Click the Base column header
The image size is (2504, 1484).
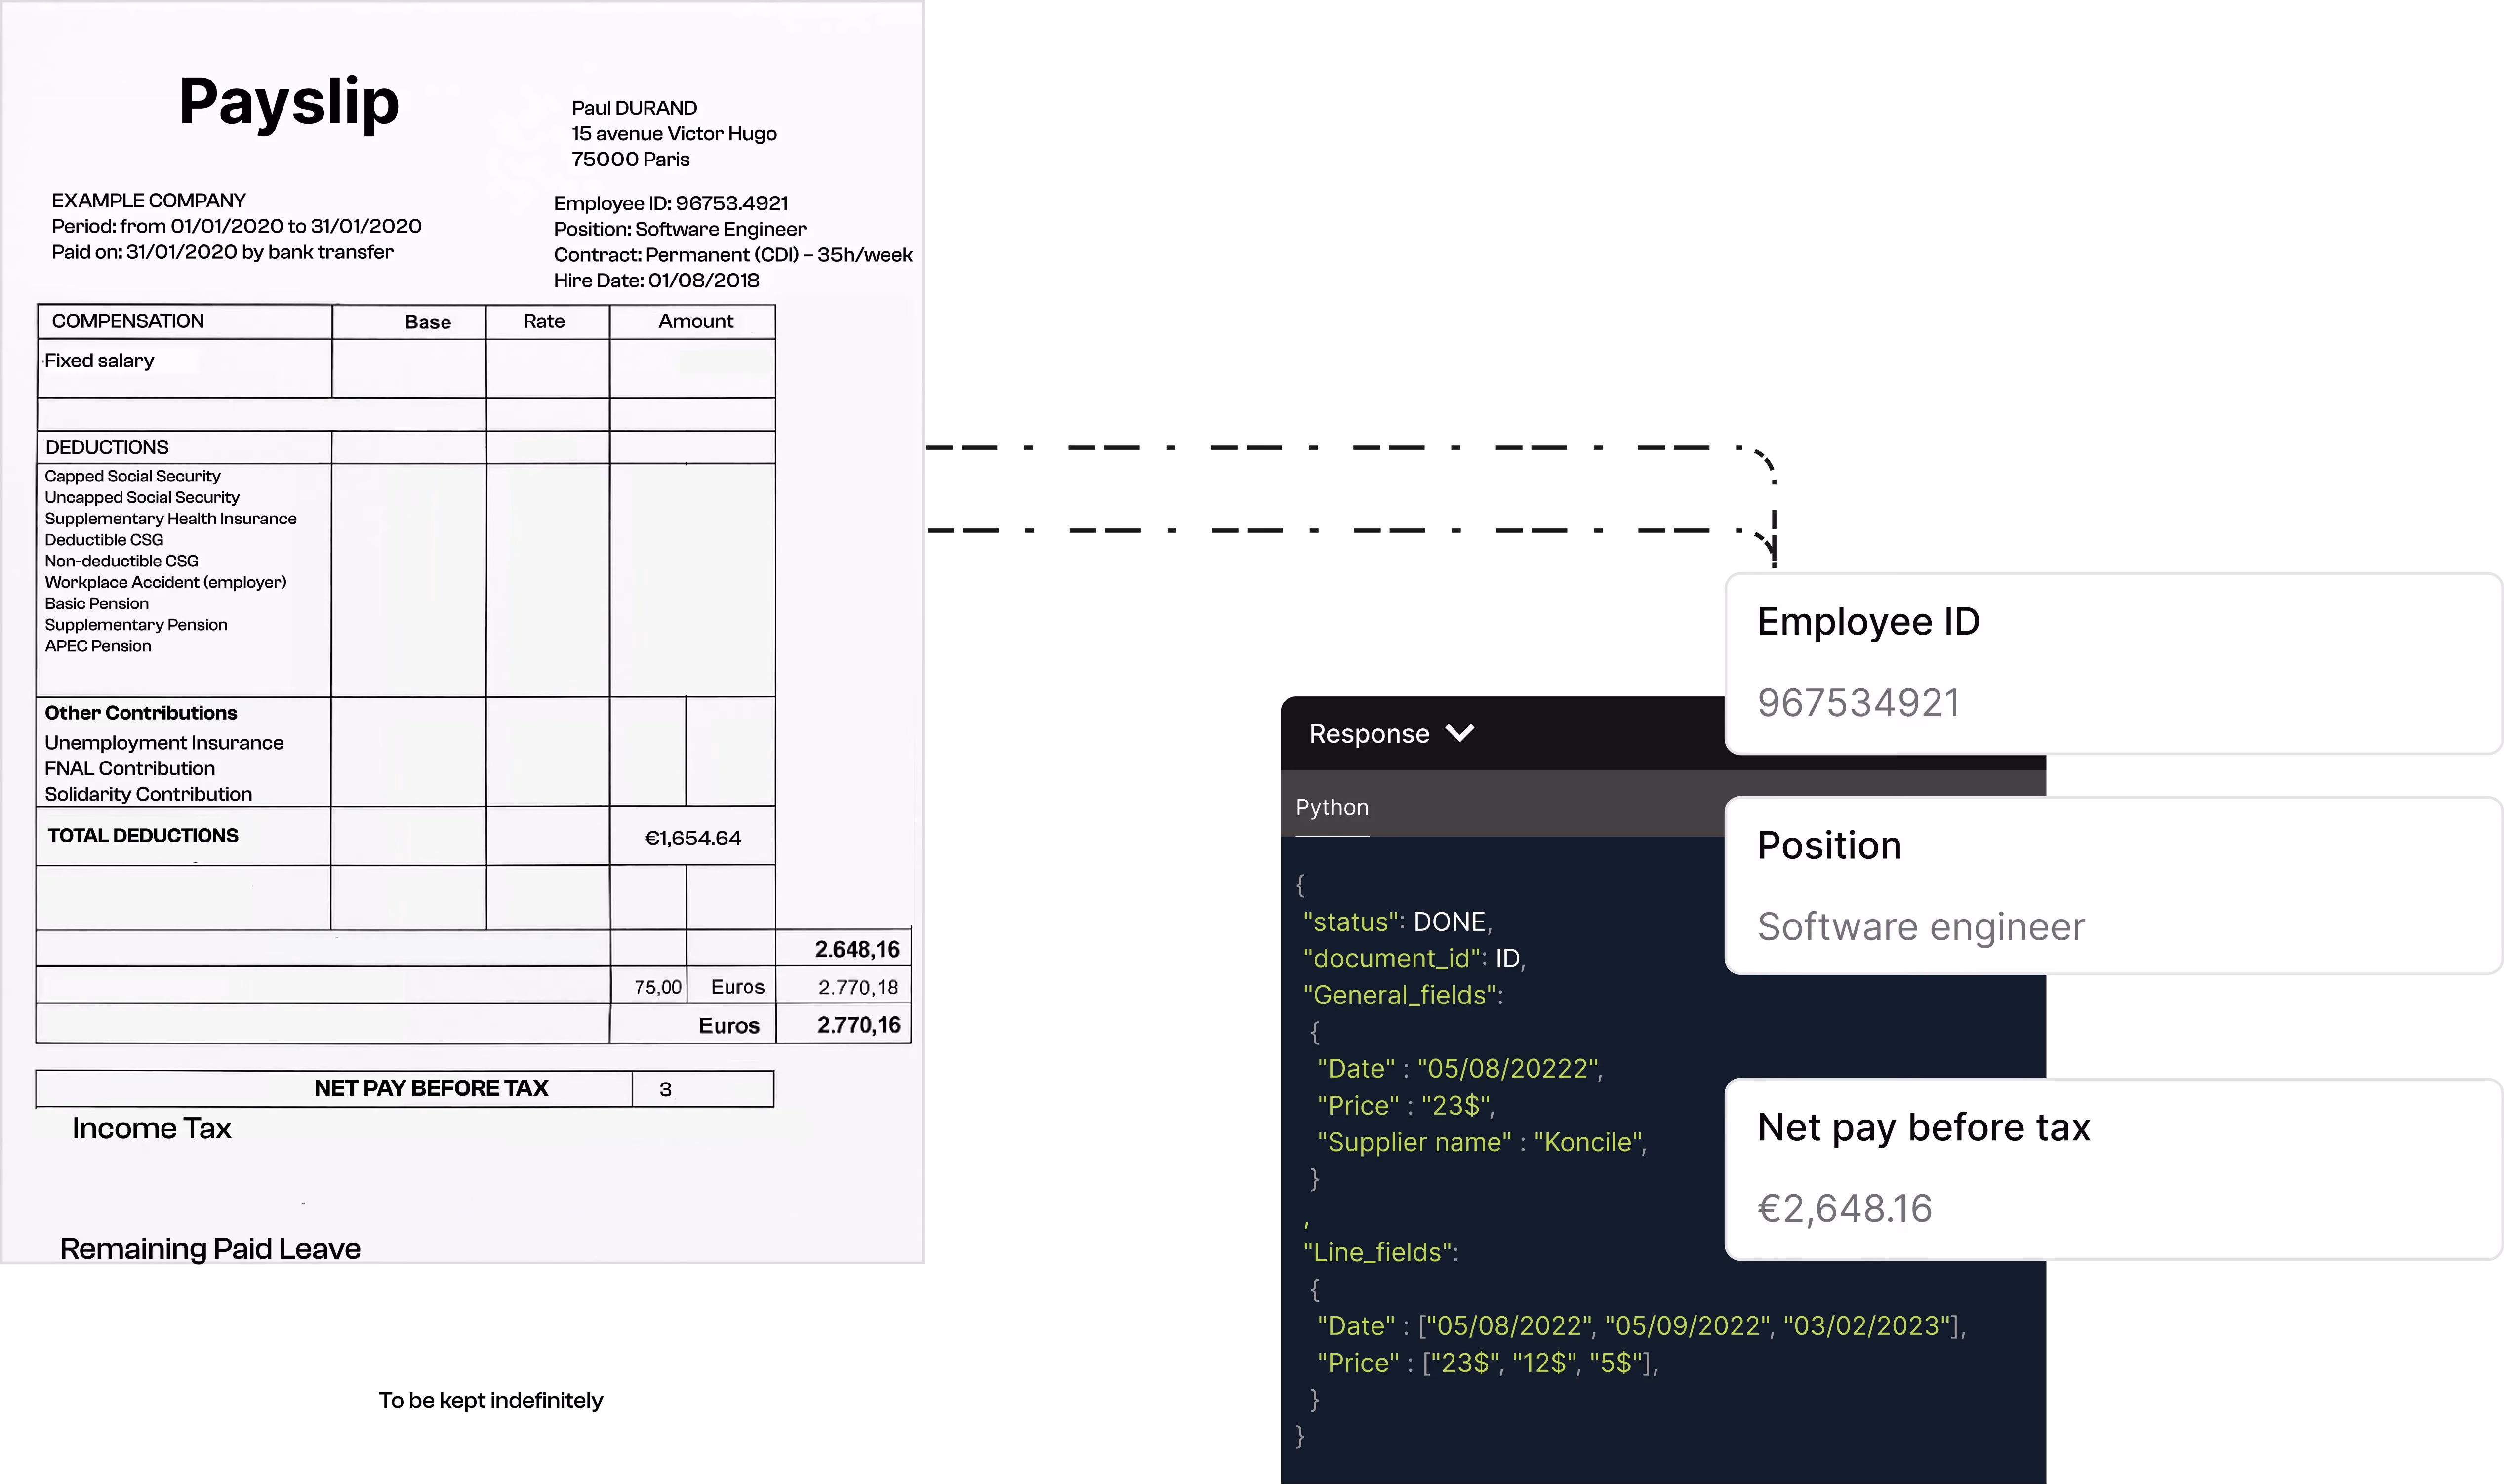point(428,322)
